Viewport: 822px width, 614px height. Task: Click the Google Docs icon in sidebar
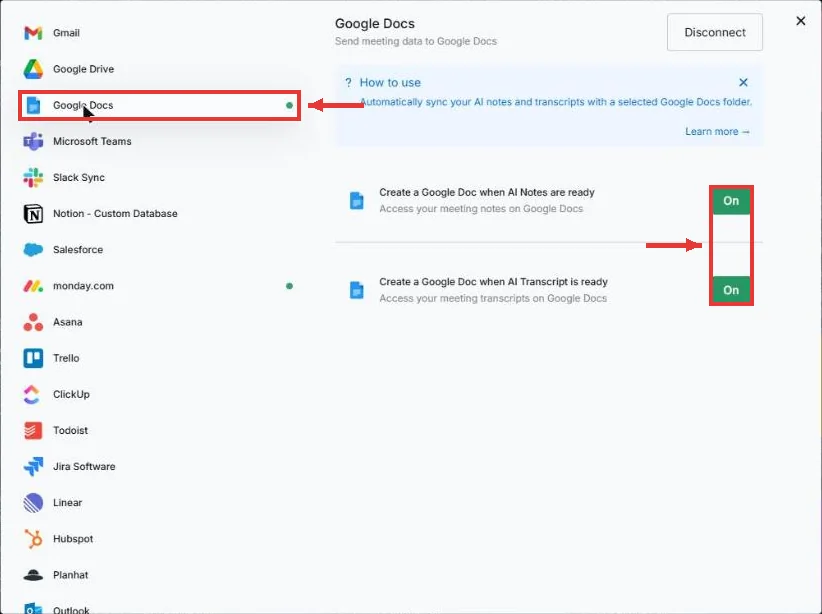33,105
